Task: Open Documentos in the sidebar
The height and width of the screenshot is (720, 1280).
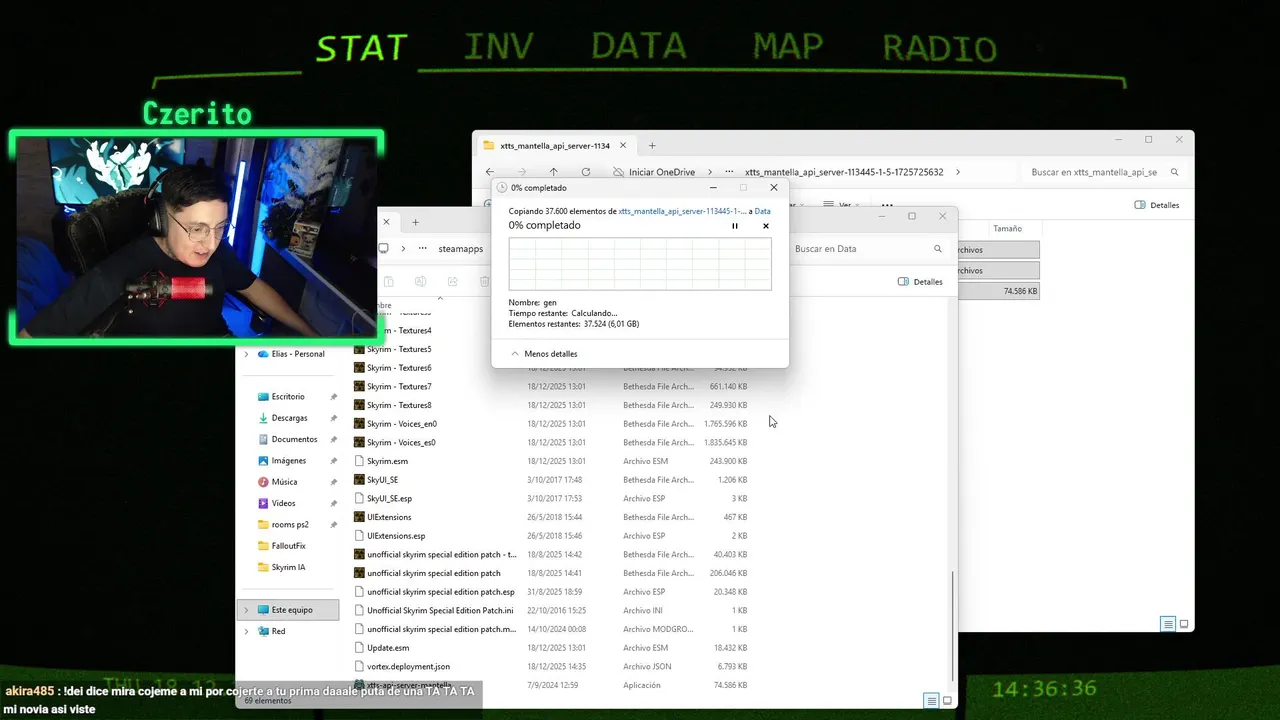Action: (x=294, y=439)
